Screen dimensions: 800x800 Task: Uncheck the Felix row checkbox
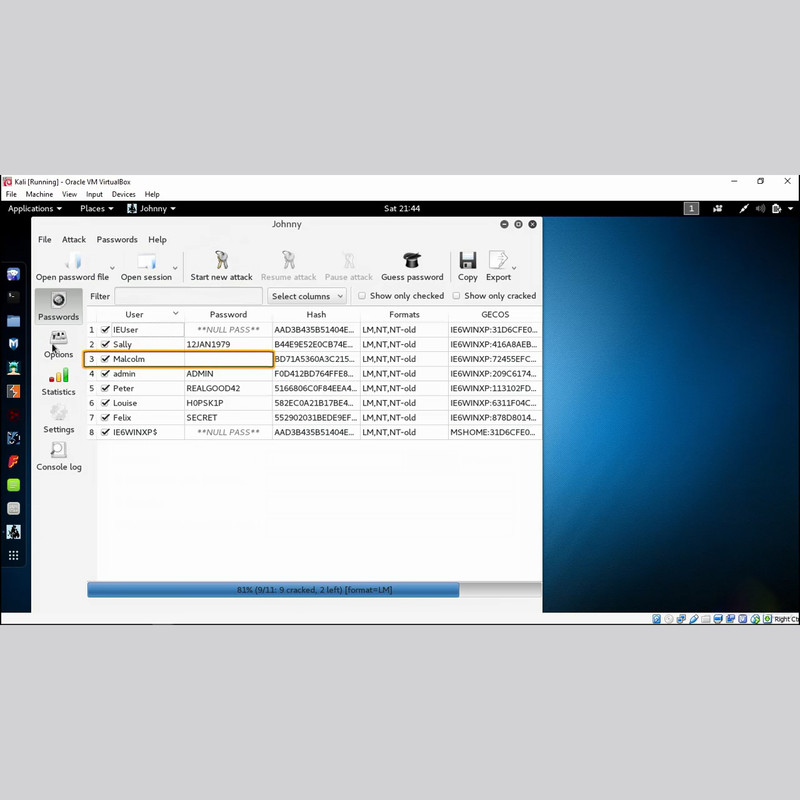[x=105, y=417]
